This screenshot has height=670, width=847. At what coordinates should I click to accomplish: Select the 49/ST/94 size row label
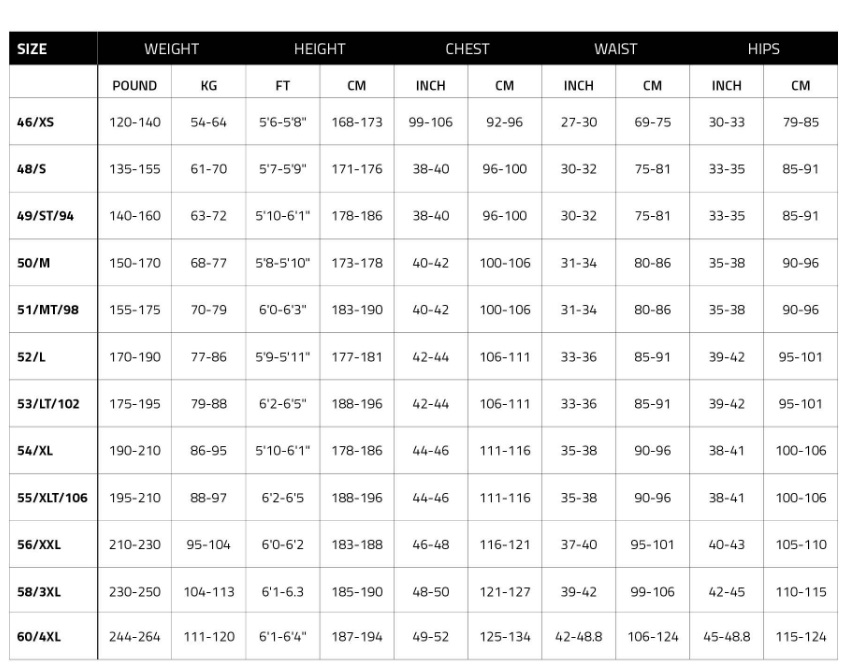pyautogui.click(x=45, y=216)
